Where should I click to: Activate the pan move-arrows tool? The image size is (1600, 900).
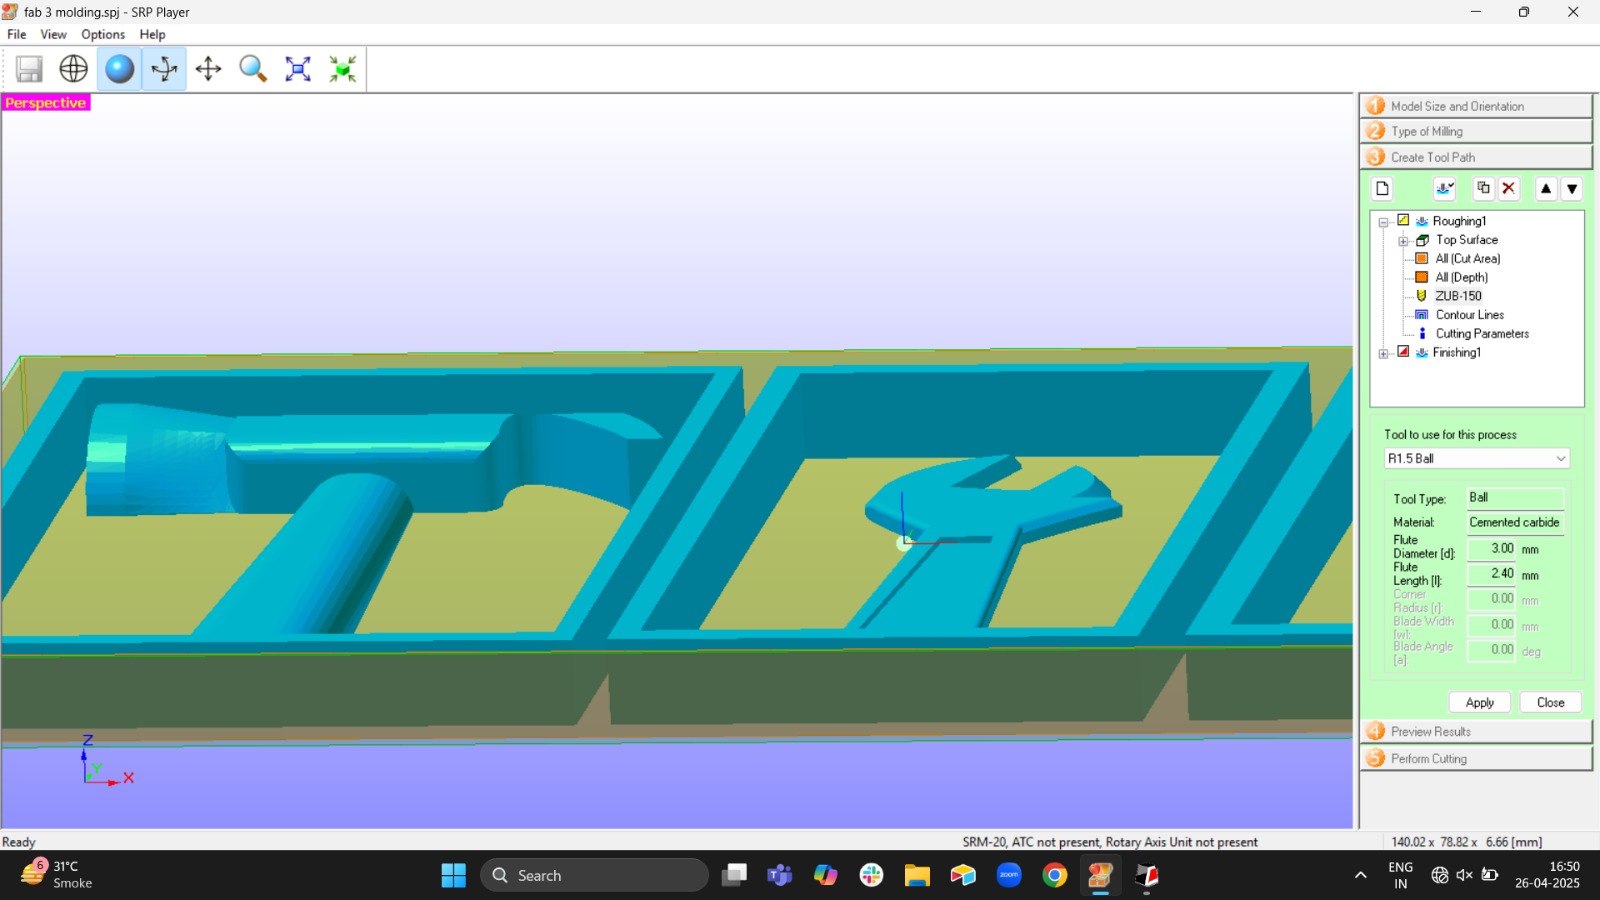coord(208,69)
